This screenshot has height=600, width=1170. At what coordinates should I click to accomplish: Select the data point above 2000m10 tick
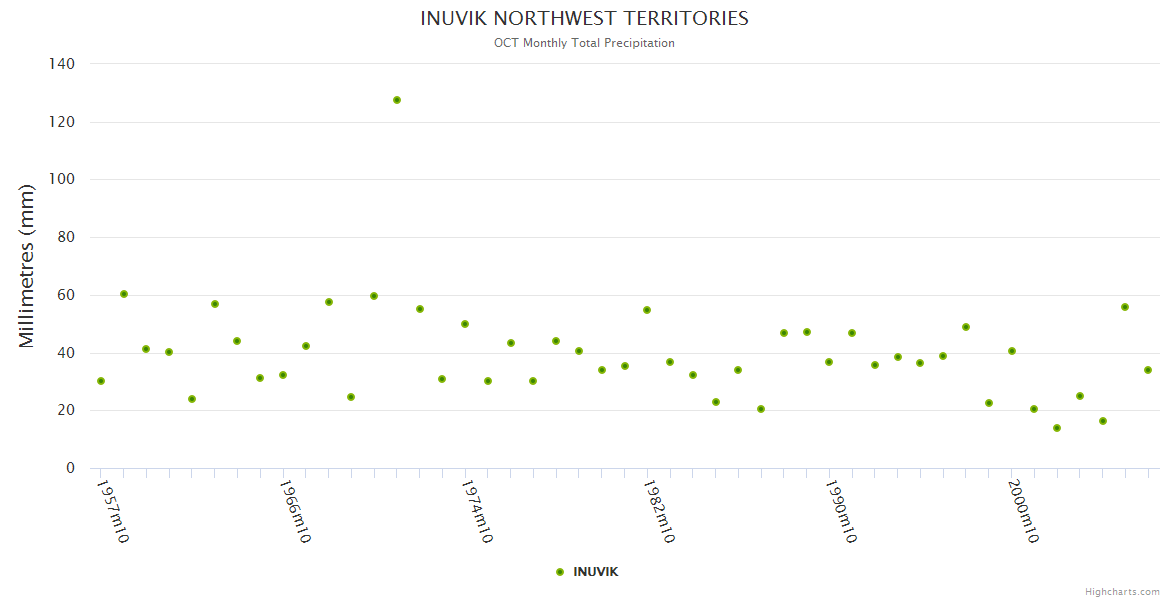pos(1012,351)
